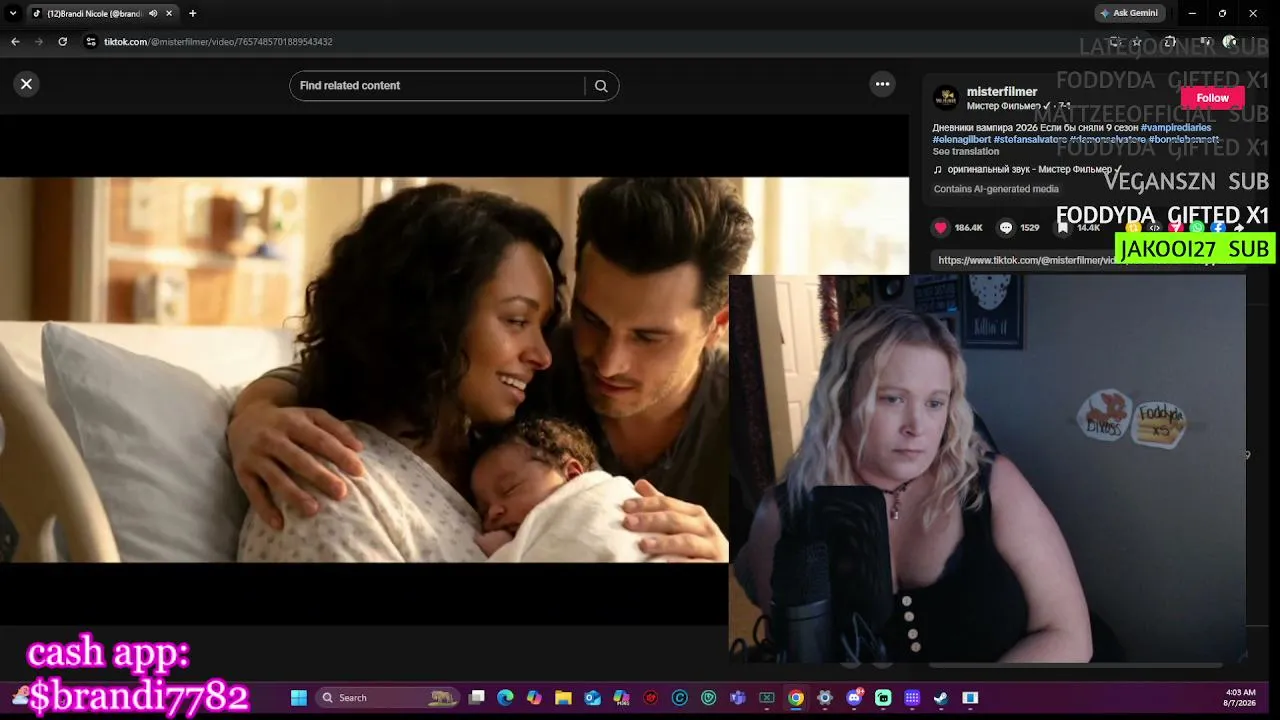The height and width of the screenshot is (720, 1280).
Task: Launch Microsoft Edge from the taskbar
Action: 505,698
